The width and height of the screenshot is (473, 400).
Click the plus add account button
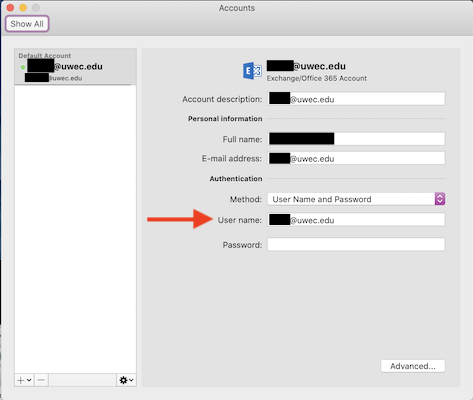tap(21, 380)
